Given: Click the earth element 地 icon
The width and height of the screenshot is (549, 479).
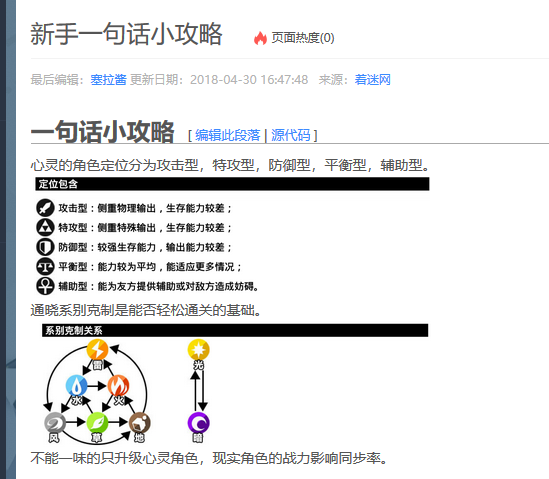Looking at the screenshot, I should click(140, 423).
